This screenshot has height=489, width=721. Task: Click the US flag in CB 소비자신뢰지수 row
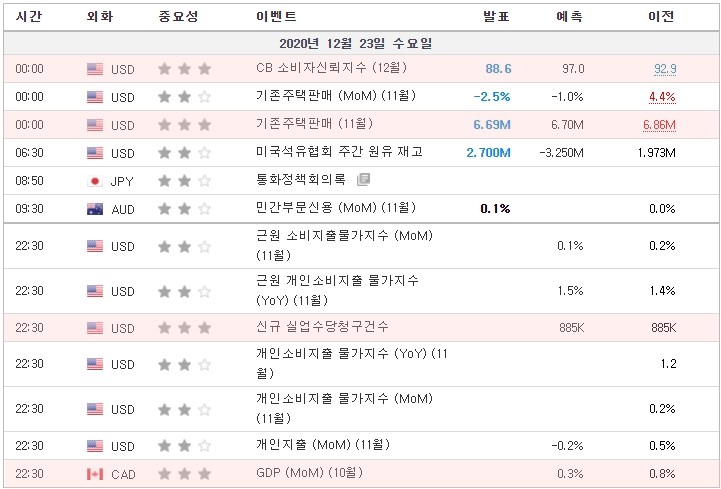tap(95, 69)
